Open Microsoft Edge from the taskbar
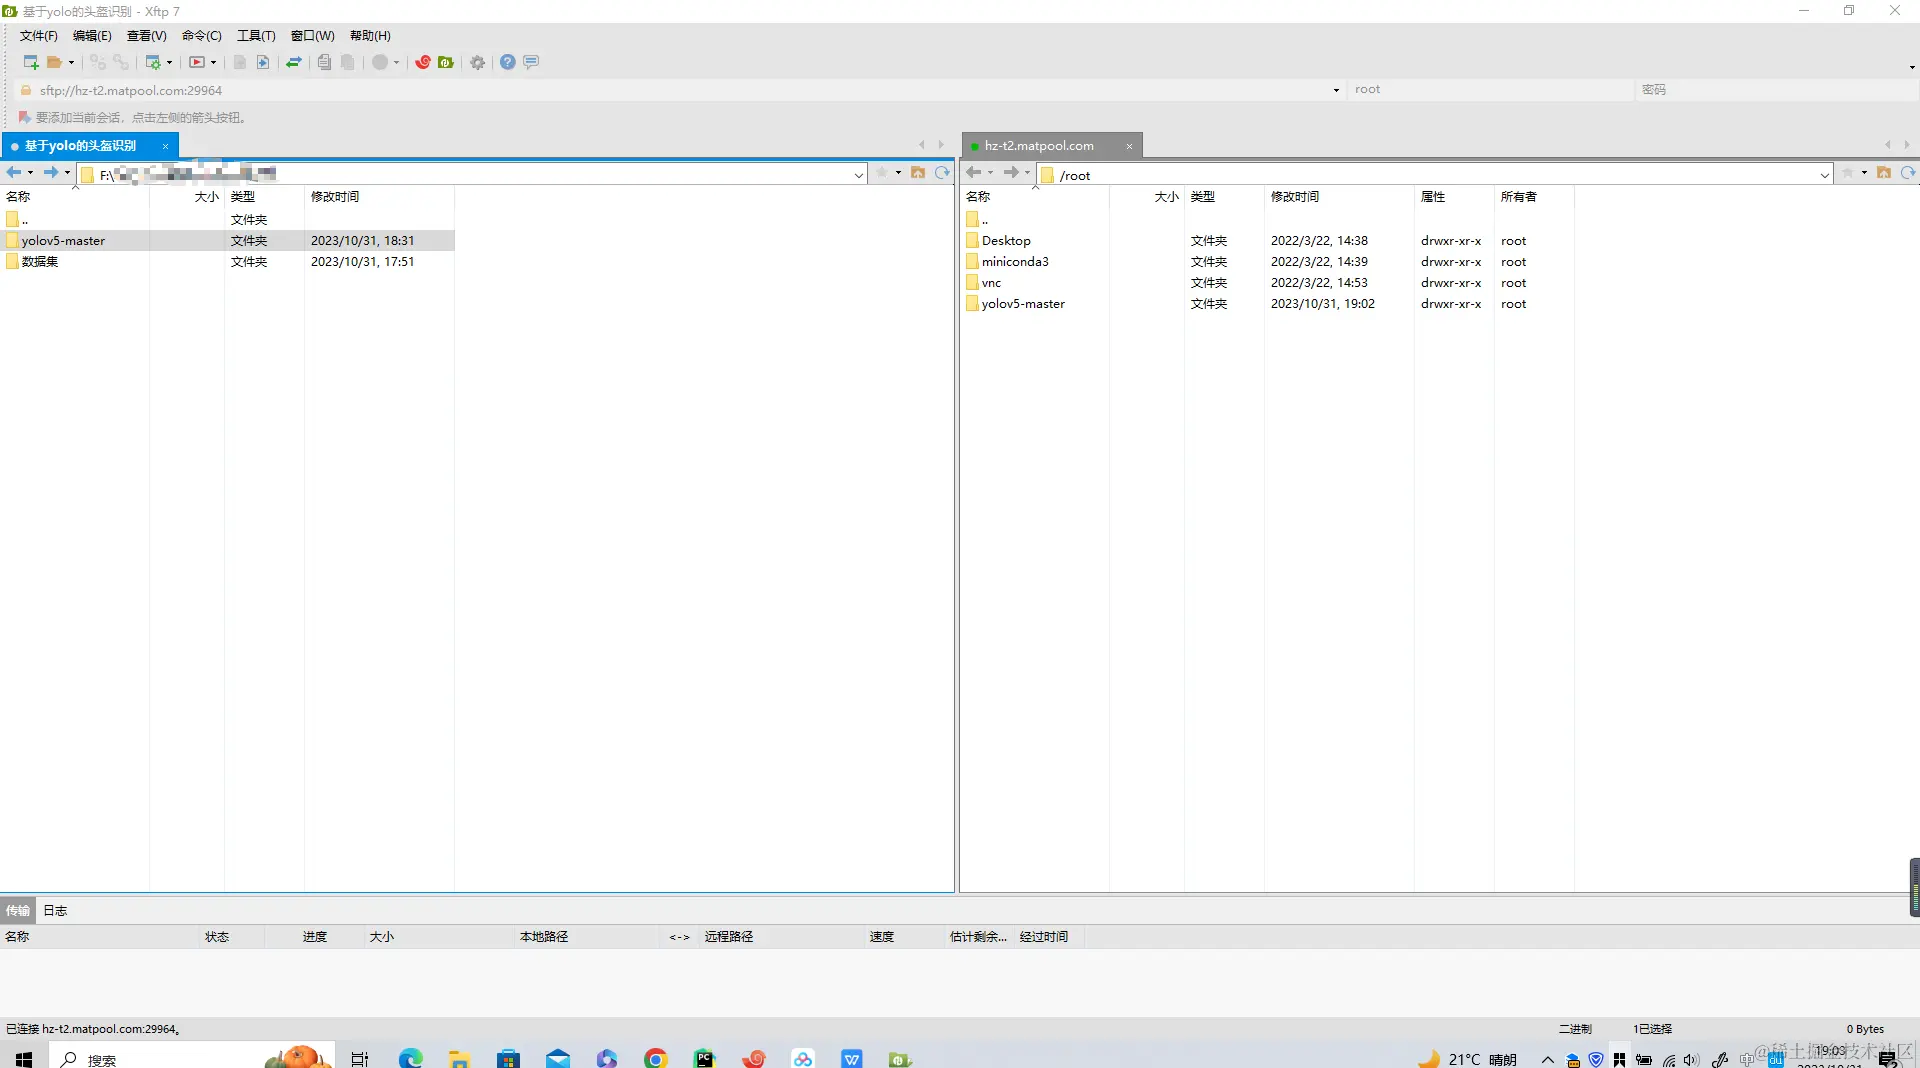Viewport: 1920px width, 1068px height. click(x=410, y=1058)
